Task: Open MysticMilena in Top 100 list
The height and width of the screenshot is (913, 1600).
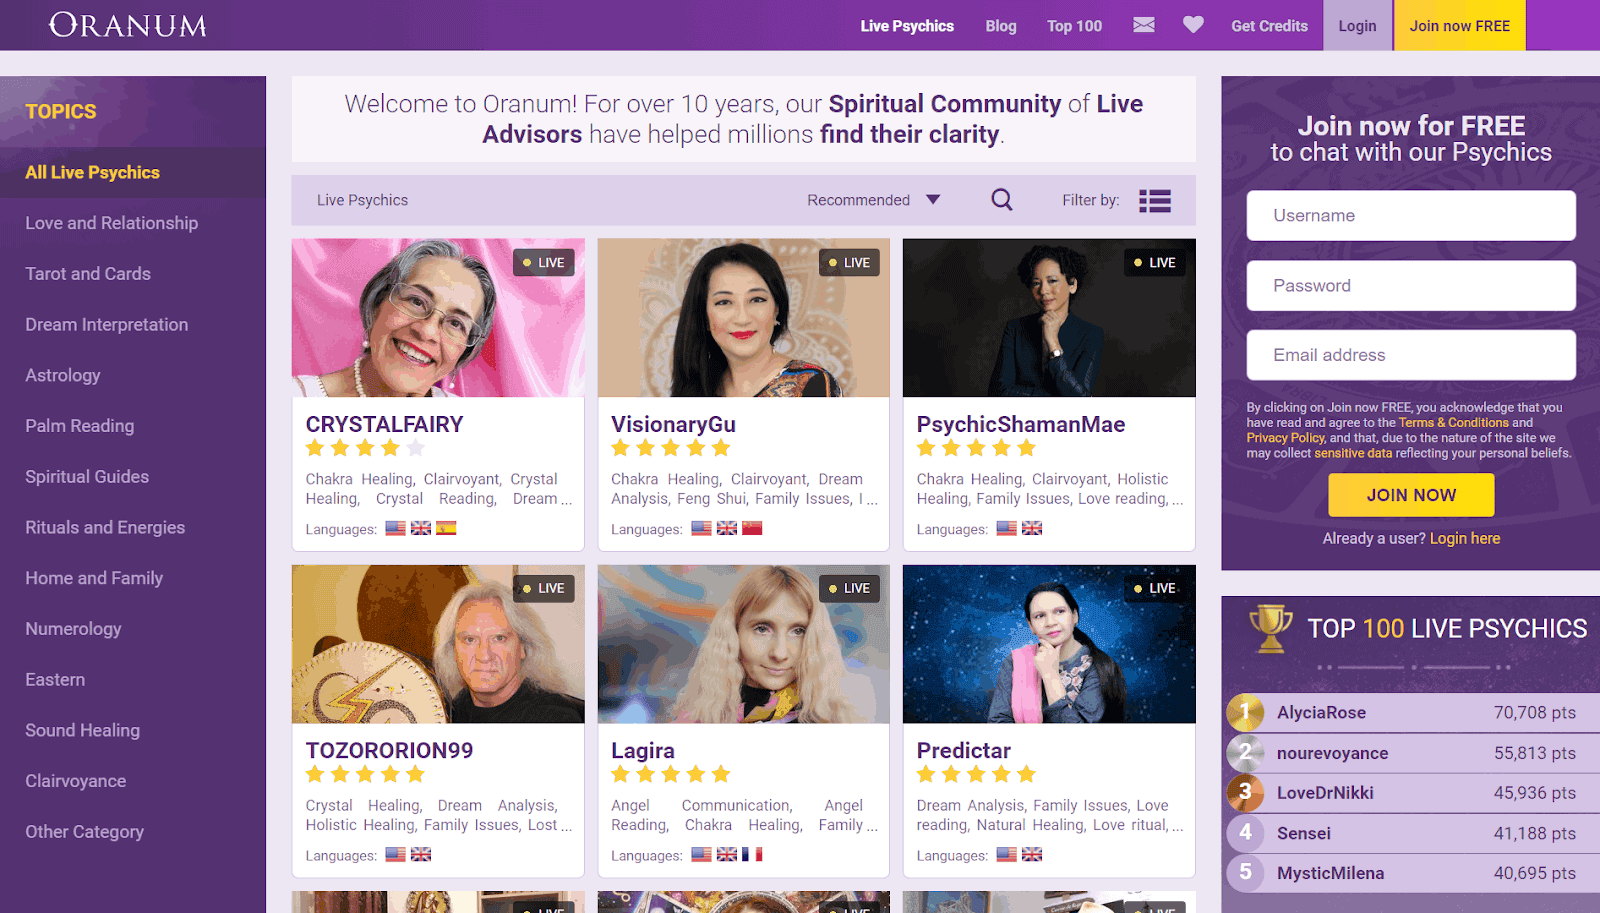Action: click(1330, 873)
